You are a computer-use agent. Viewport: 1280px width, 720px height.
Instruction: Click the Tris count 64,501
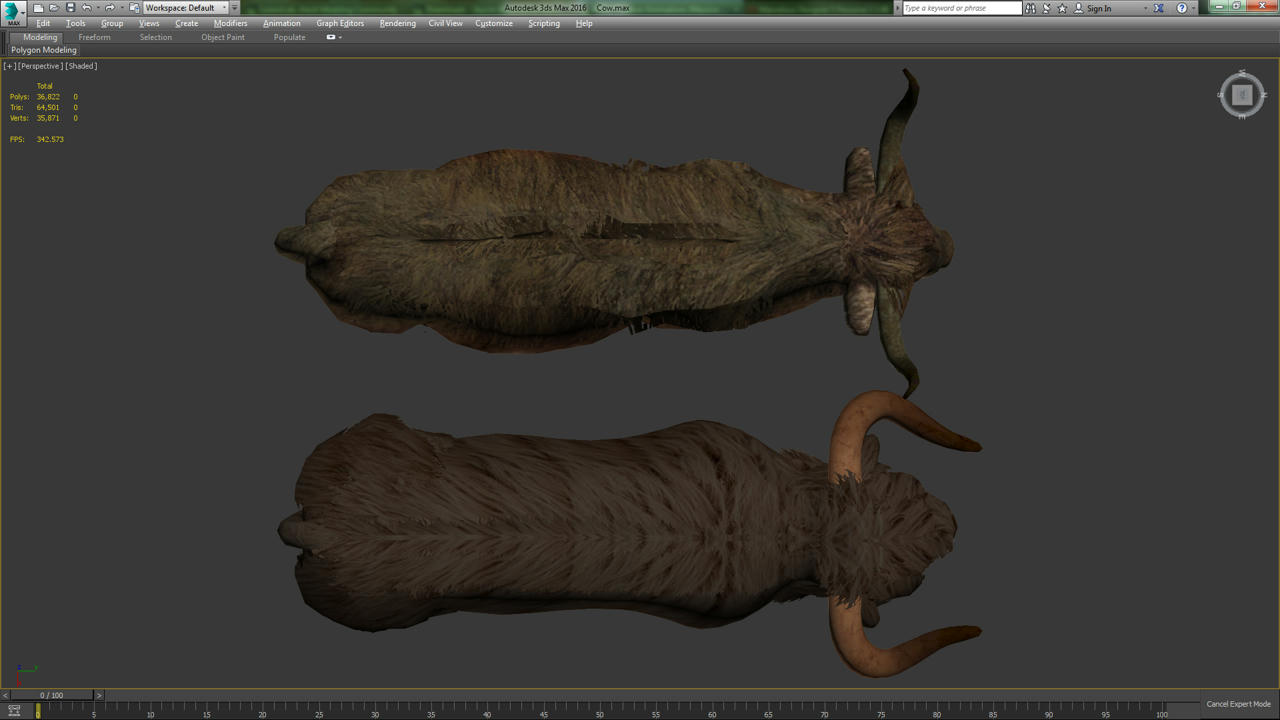(x=48, y=107)
